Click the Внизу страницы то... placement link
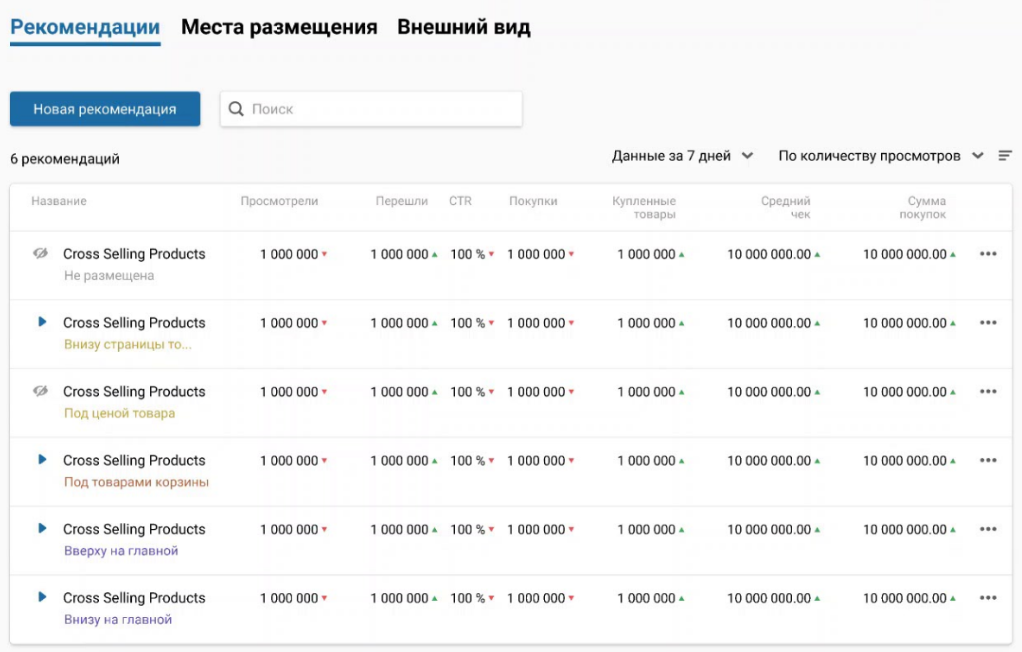Image resolution: width=1022 pixels, height=652 pixels. tap(128, 344)
